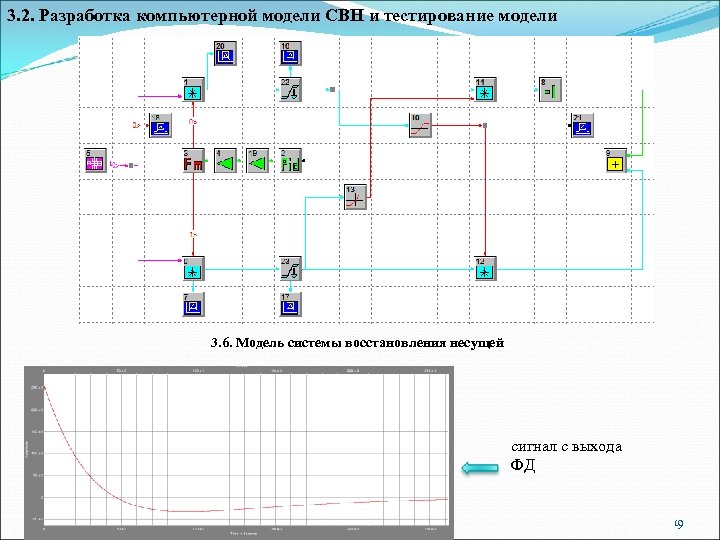Select multiplier block 1

[193, 90]
